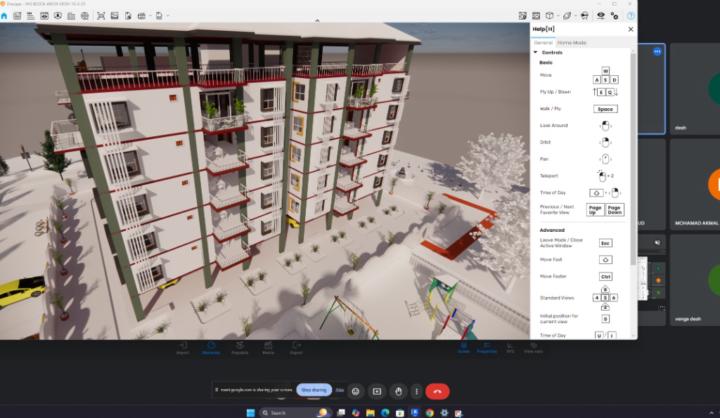Click the landscape-picture icon in the toolbar
720x418 pixels.
click(114, 16)
